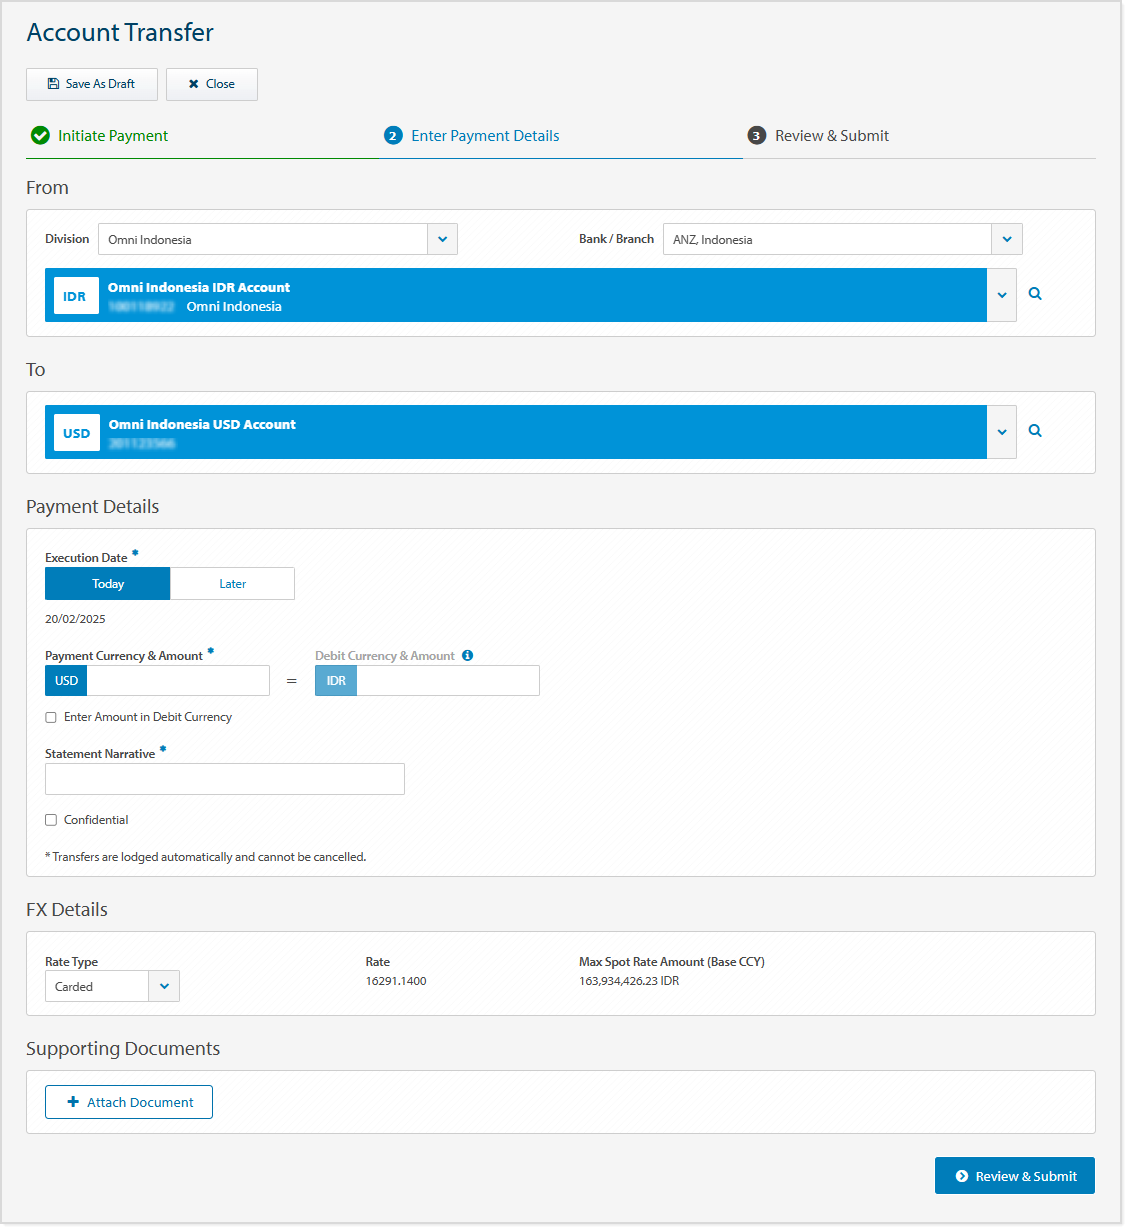Tick the Confidential checkbox
This screenshot has height=1230, width=1128.
pos(51,820)
